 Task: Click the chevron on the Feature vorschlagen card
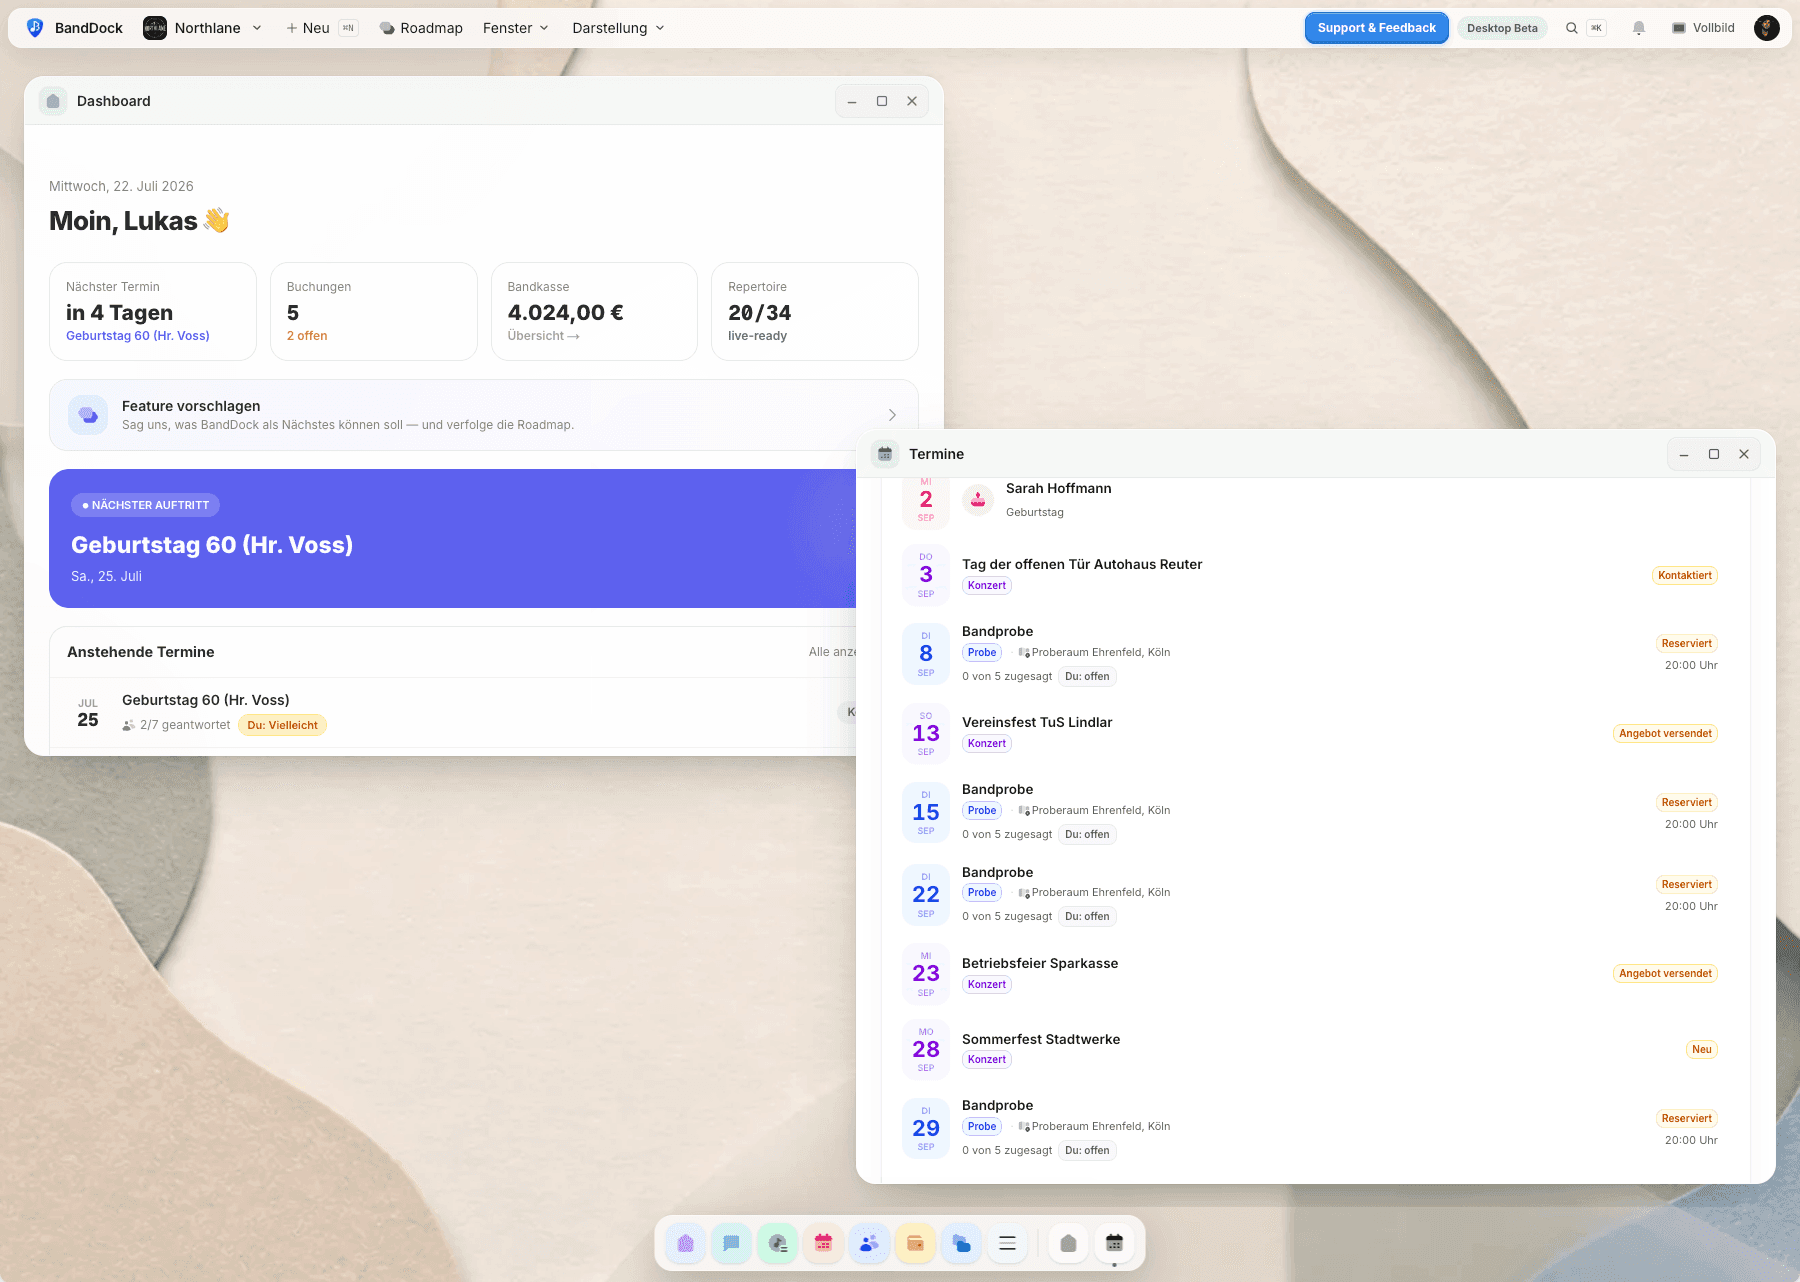click(x=892, y=415)
